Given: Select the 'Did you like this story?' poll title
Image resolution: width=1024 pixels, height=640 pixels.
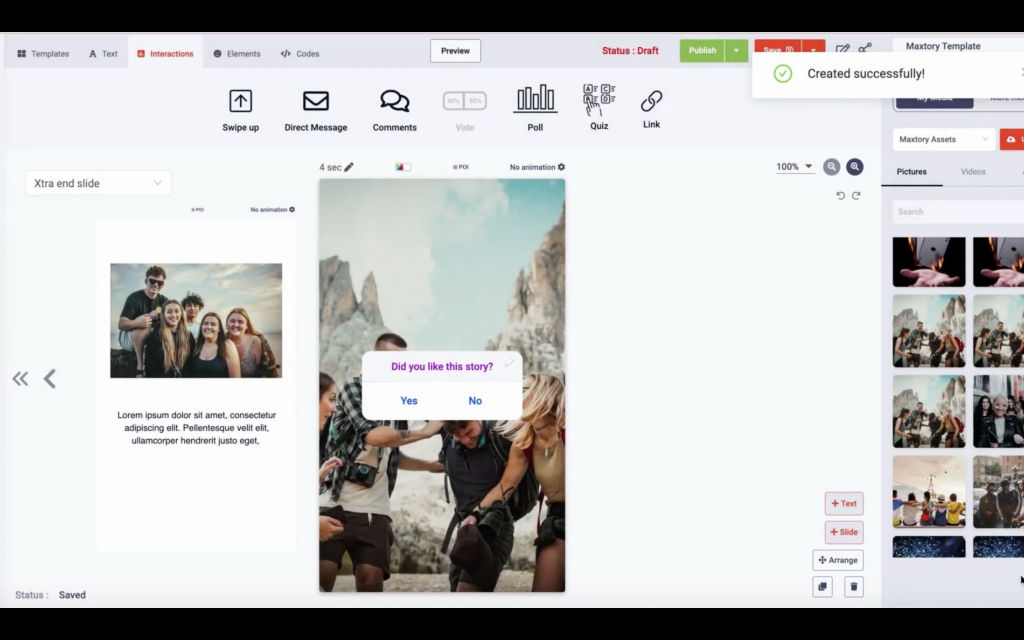Looking at the screenshot, I should click(441, 367).
